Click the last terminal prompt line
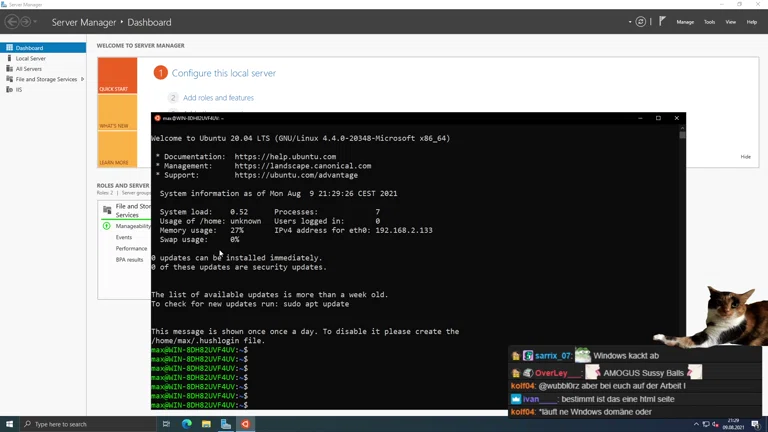The height and width of the screenshot is (432, 768). (200, 405)
